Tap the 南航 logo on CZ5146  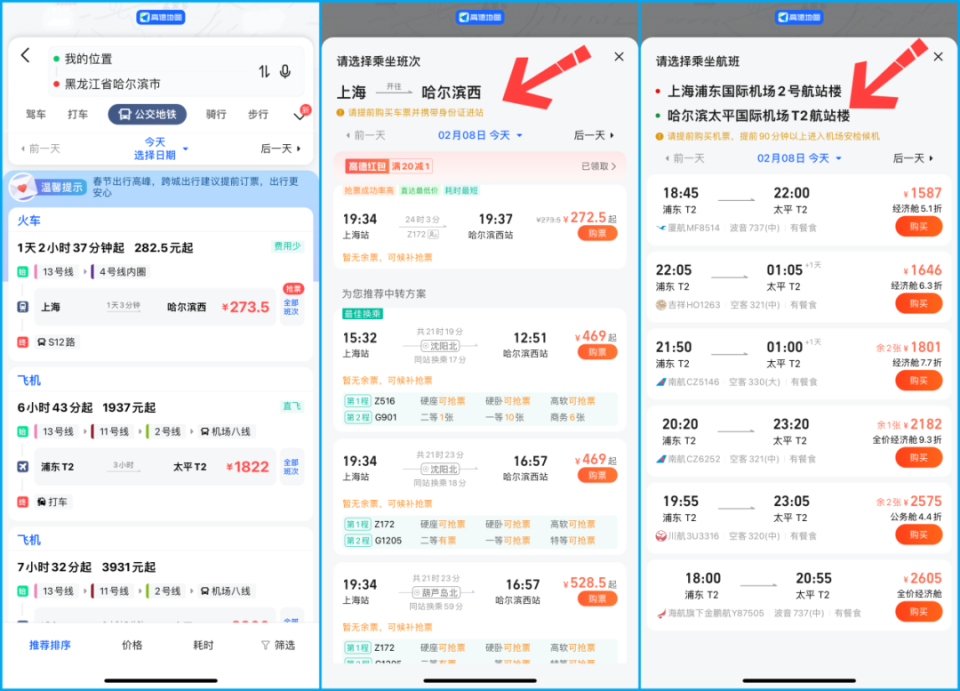click(x=661, y=382)
